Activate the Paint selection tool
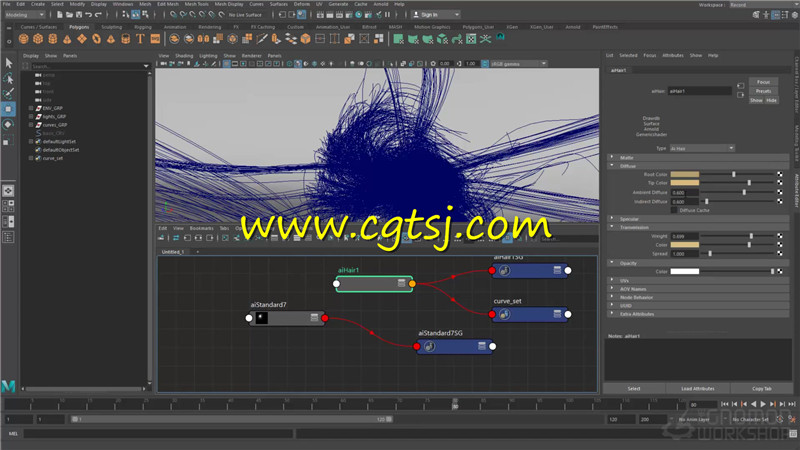This screenshot has height=450, width=800. (x=9, y=93)
